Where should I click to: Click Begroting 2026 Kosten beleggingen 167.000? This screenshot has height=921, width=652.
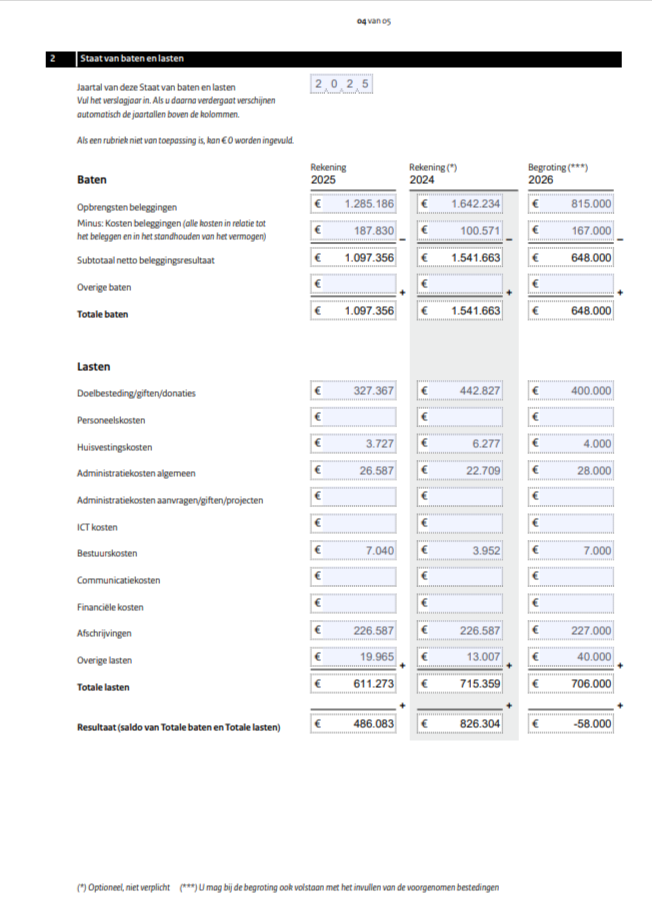570,230
